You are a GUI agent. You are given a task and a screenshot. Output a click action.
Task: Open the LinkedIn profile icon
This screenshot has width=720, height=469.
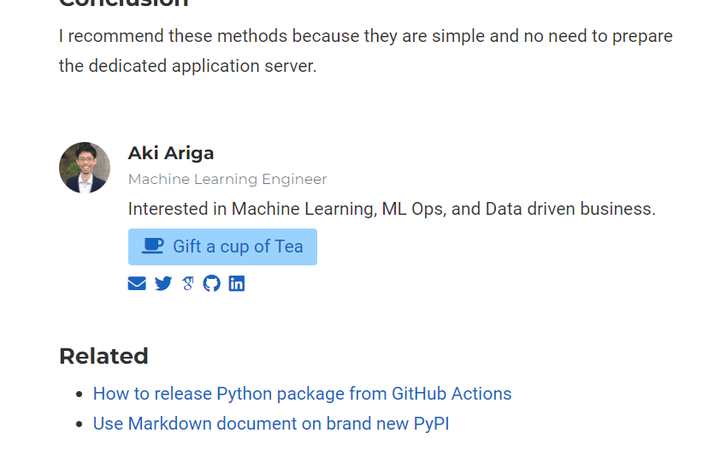[236, 284]
